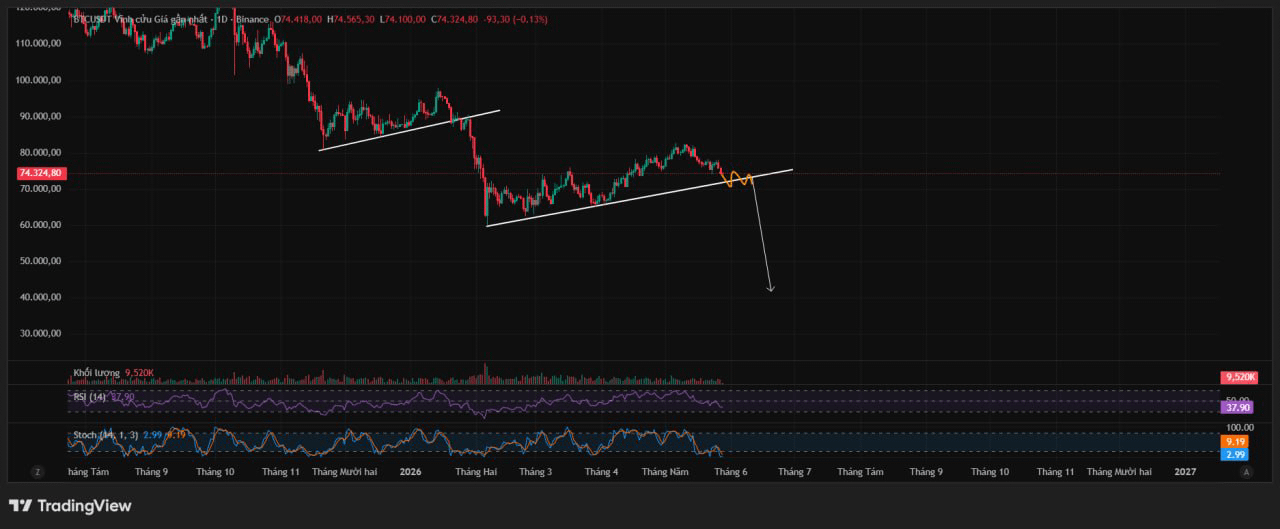Select the RSI (14) indicator label
This screenshot has height=529, width=1280.
(x=89, y=397)
